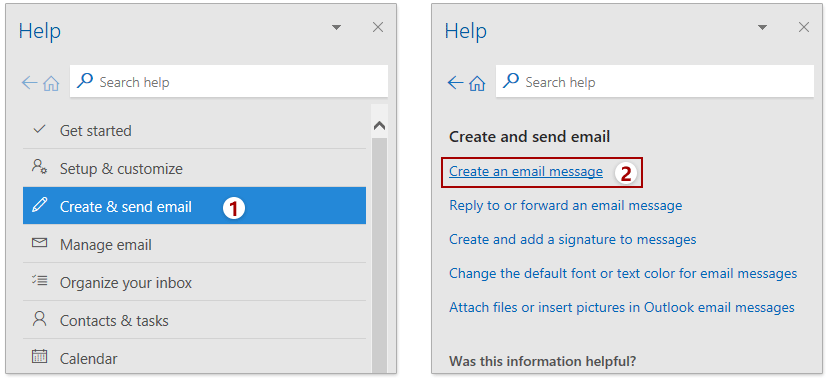
Task: Open the Organize your inbox topic
Action: point(194,282)
